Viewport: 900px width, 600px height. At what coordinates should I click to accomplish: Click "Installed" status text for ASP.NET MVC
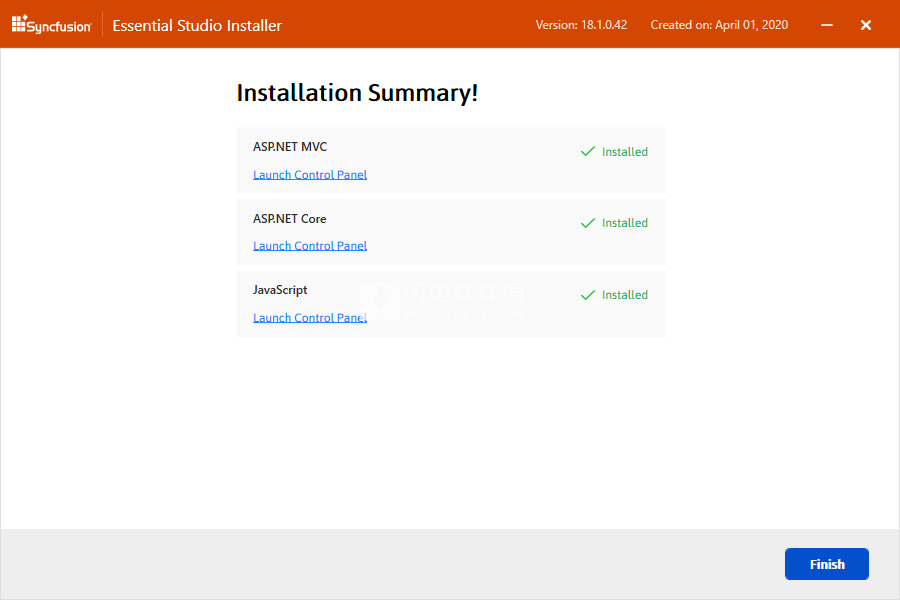point(624,152)
